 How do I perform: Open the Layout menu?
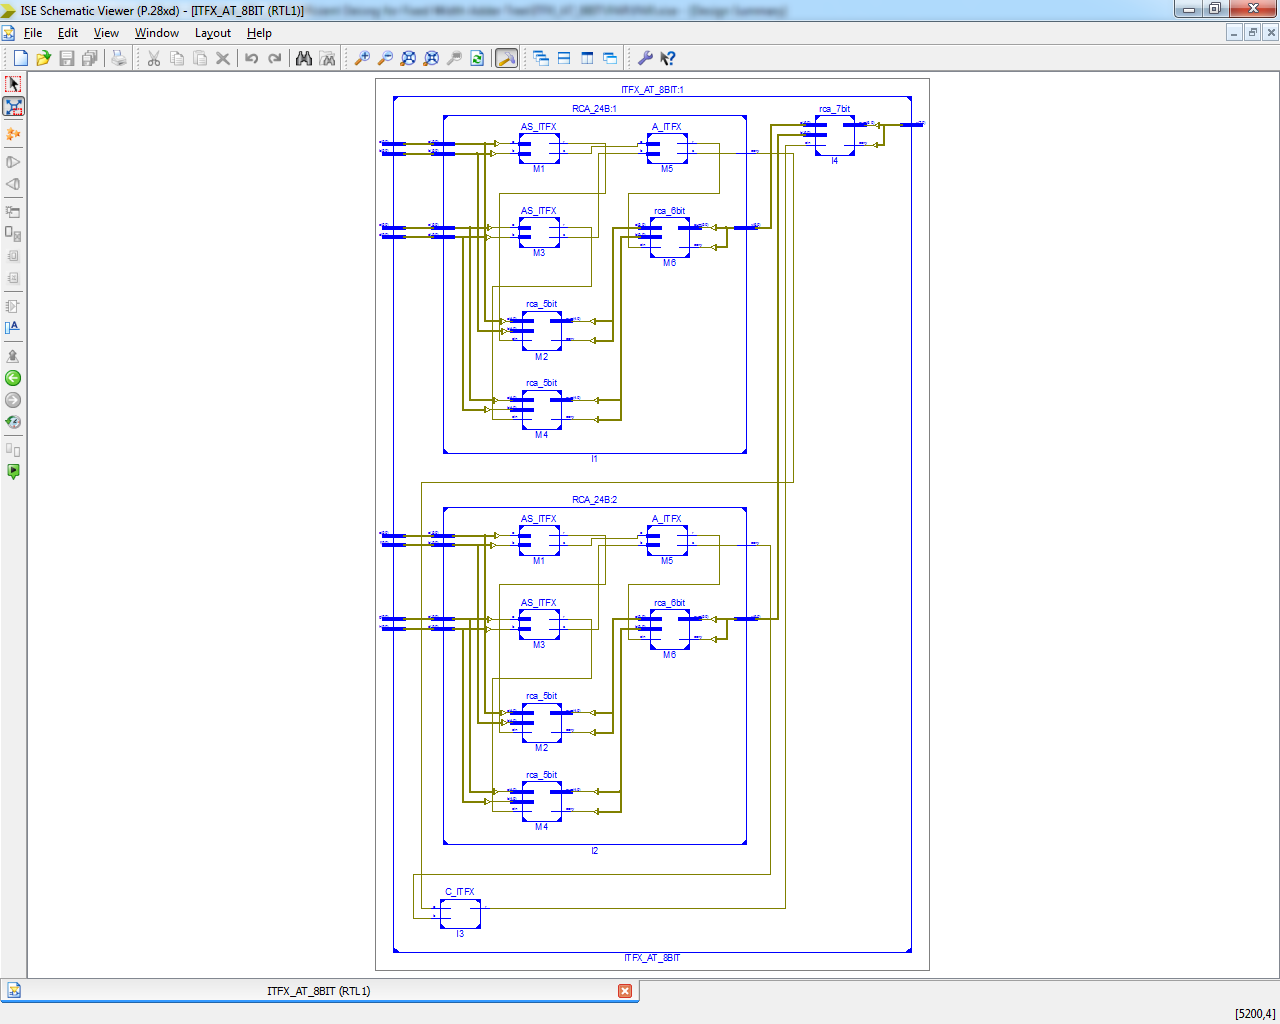pos(213,33)
